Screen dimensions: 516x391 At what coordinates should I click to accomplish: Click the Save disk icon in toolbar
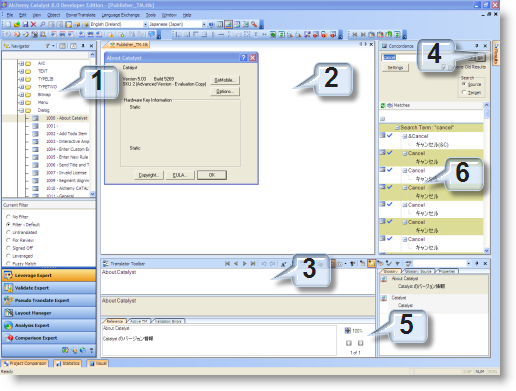(25, 24)
